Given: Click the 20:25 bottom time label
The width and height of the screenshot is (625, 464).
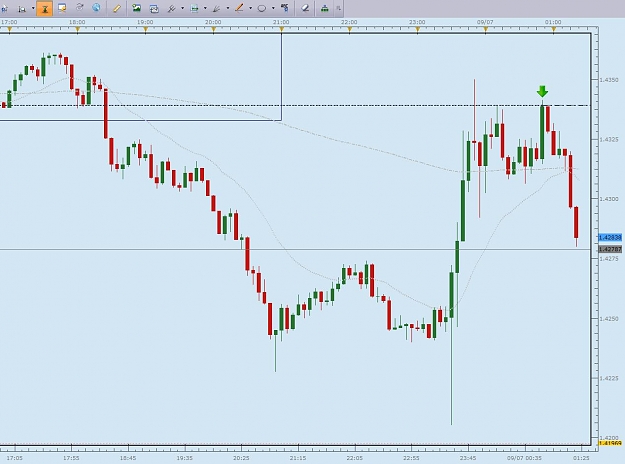Looking at the screenshot, I should point(241,458).
